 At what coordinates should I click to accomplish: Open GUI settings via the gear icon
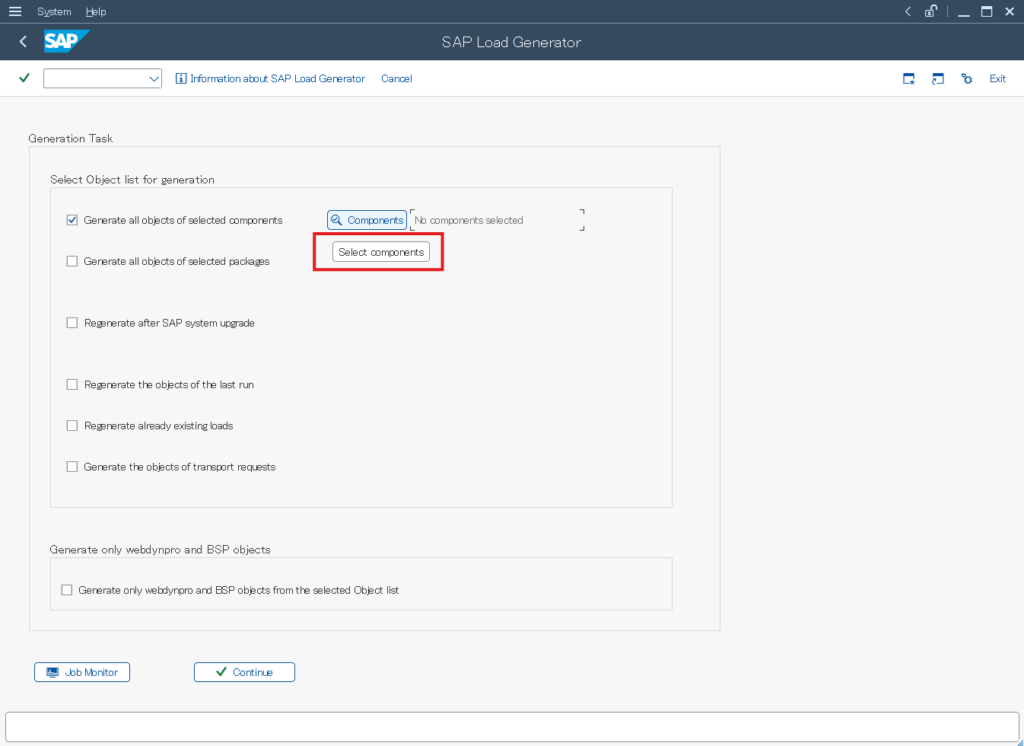966,78
